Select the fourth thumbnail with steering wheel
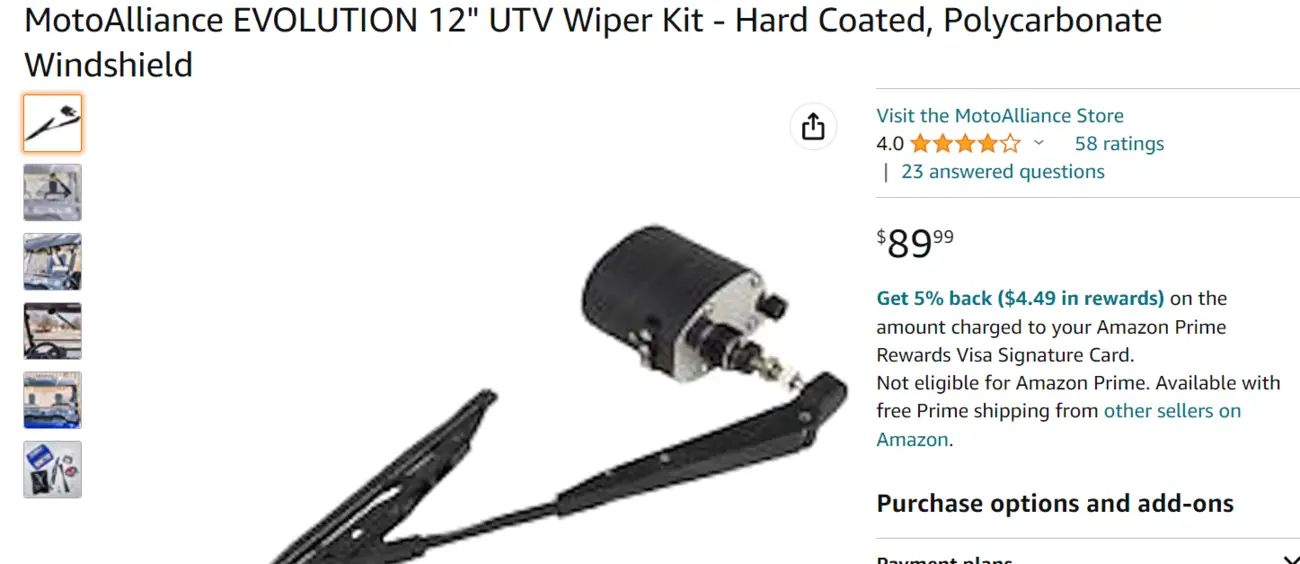Image resolution: width=1300 pixels, height=564 pixels. click(x=53, y=331)
